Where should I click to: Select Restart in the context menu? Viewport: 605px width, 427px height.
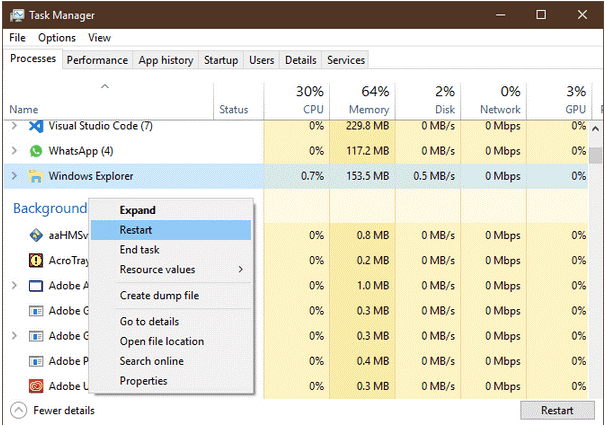[x=136, y=230]
